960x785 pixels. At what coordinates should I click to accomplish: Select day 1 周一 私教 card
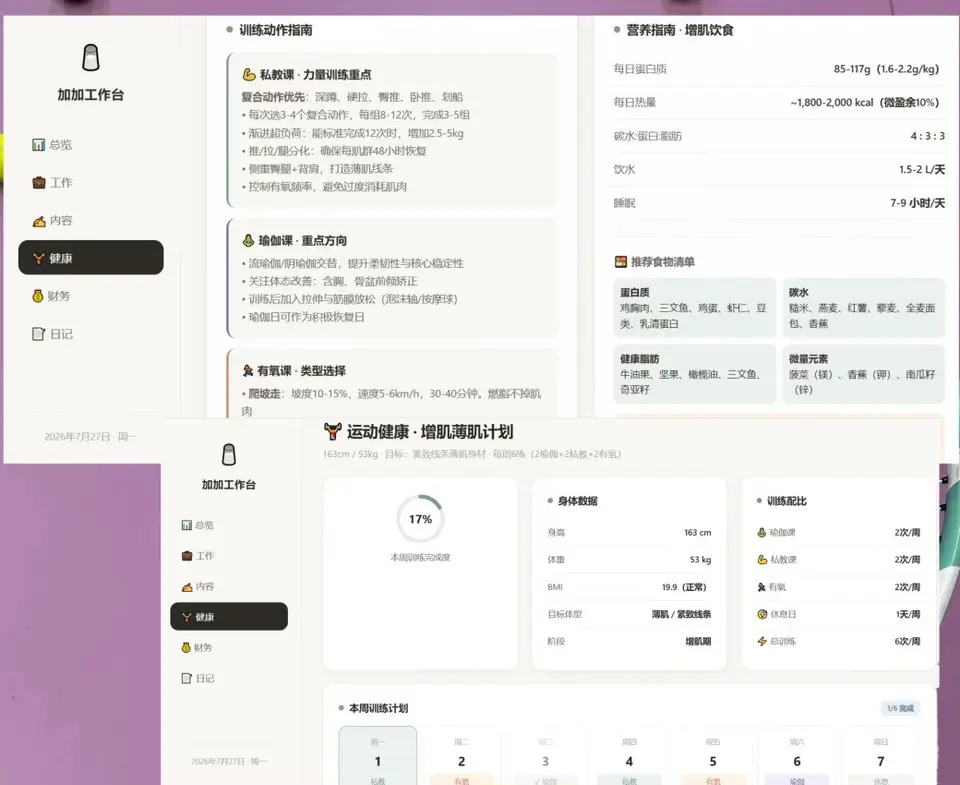coord(378,757)
